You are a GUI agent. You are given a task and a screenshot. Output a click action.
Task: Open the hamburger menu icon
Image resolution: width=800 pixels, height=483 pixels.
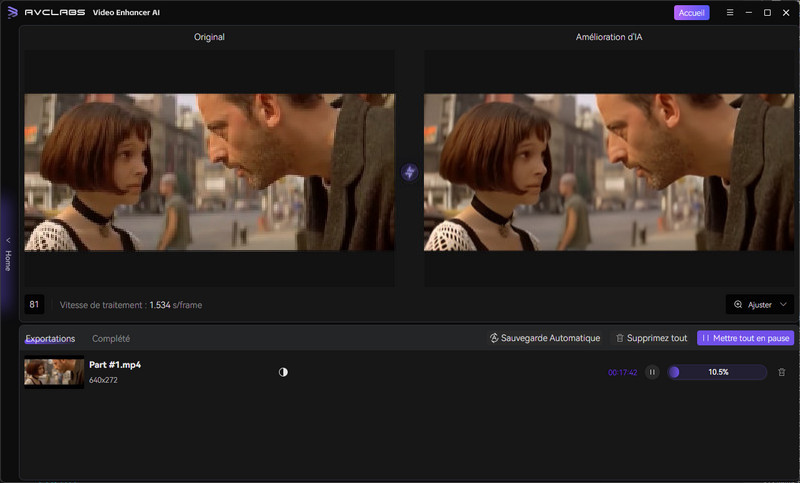pos(730,12)
